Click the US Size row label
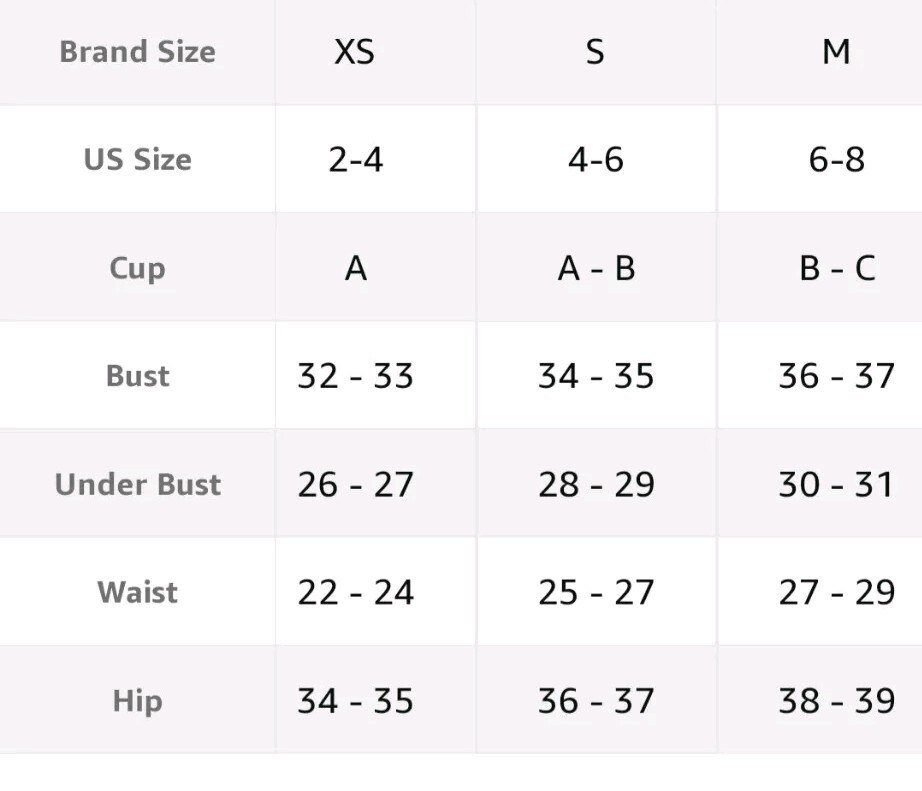This screenshot has height=791, width=922. click(137, 160)
